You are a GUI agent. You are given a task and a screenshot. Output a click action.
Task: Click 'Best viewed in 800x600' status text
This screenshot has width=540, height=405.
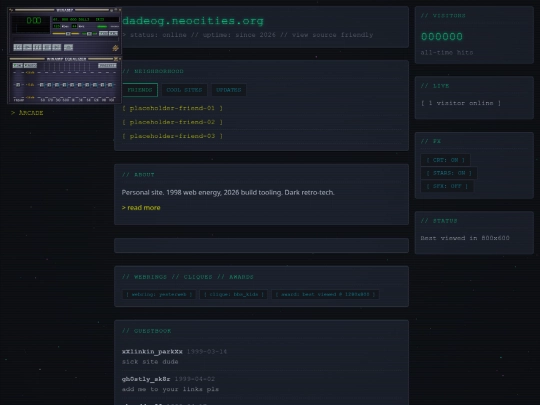(x=465, y=238)
